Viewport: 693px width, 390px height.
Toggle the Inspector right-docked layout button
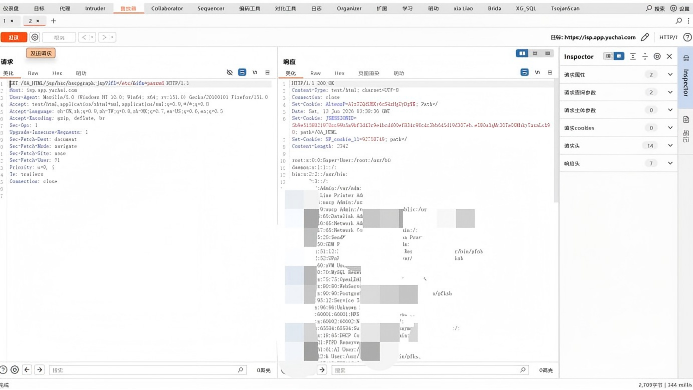(x=619, y=56)
